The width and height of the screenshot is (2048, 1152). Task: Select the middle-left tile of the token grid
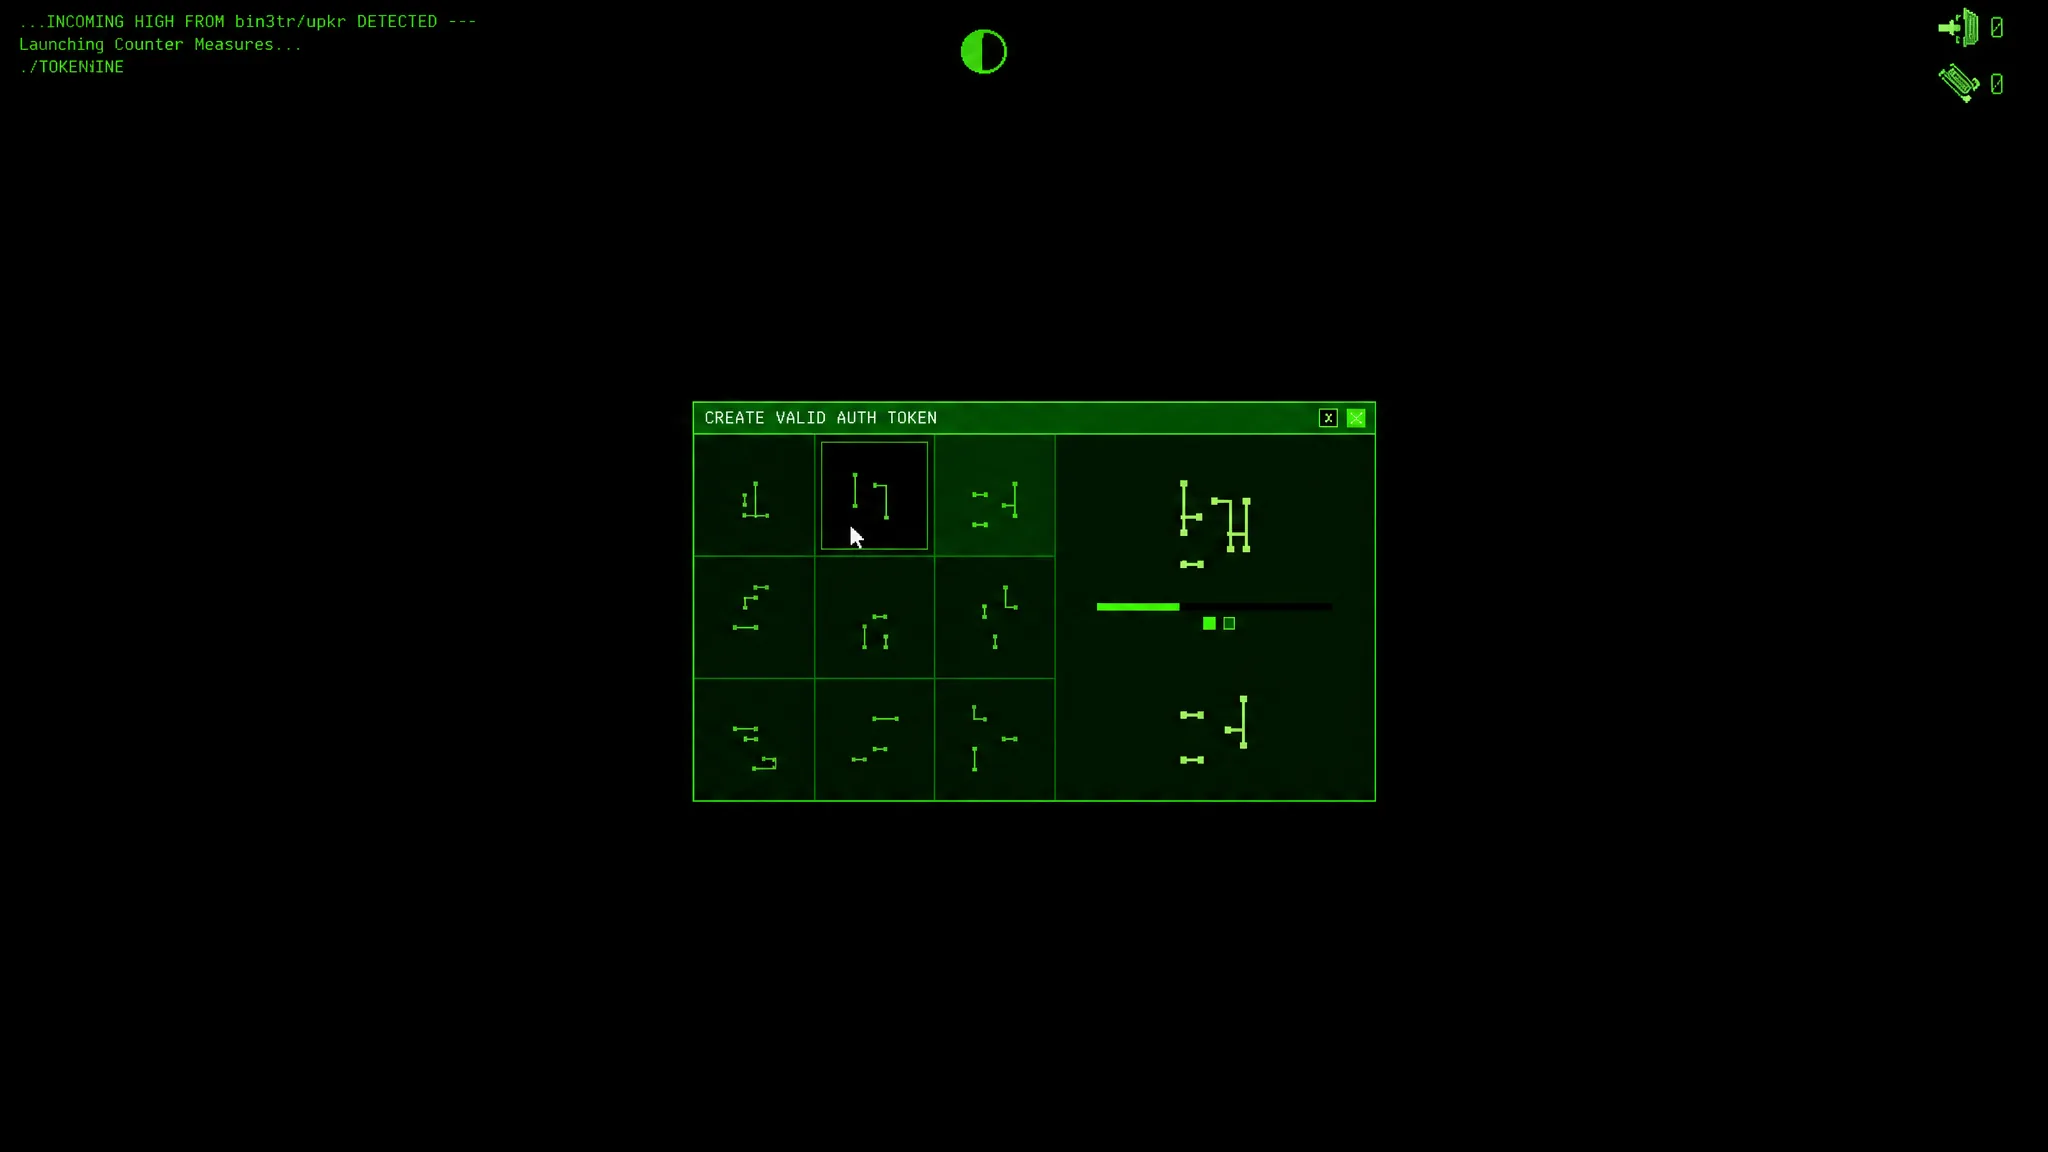pyautogui.click(x=754, y=617)
